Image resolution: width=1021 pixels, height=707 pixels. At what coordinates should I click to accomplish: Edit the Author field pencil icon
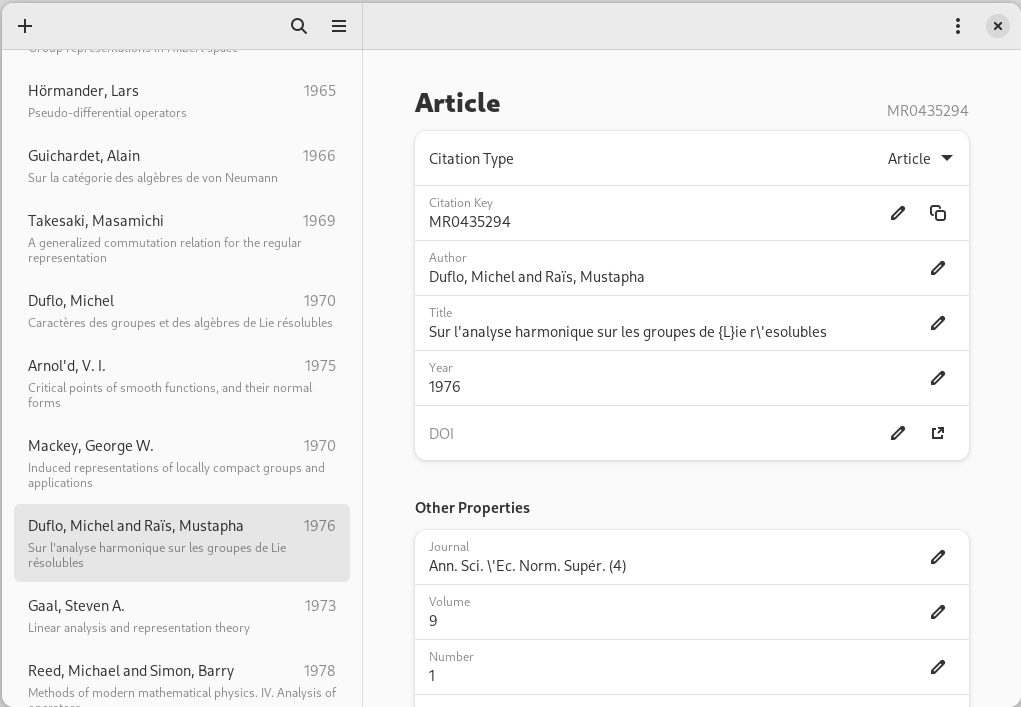click(x=938, y=268)
